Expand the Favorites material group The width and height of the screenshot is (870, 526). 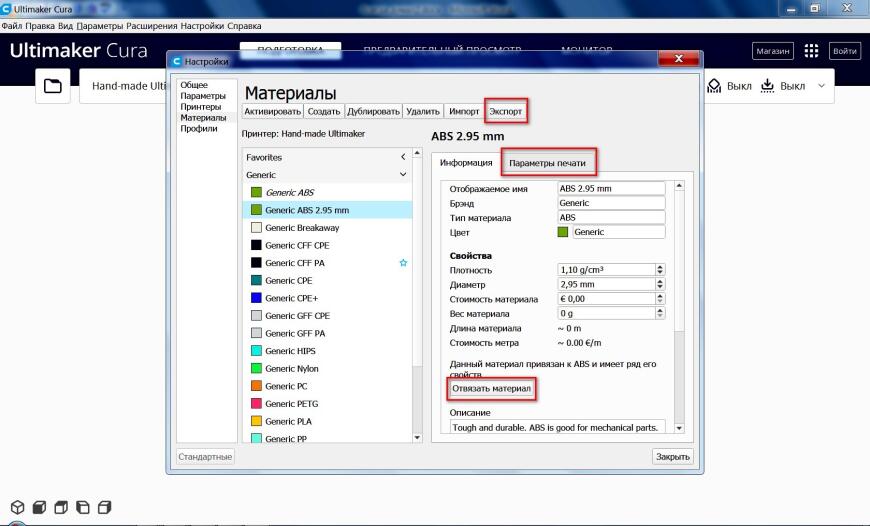403,157
